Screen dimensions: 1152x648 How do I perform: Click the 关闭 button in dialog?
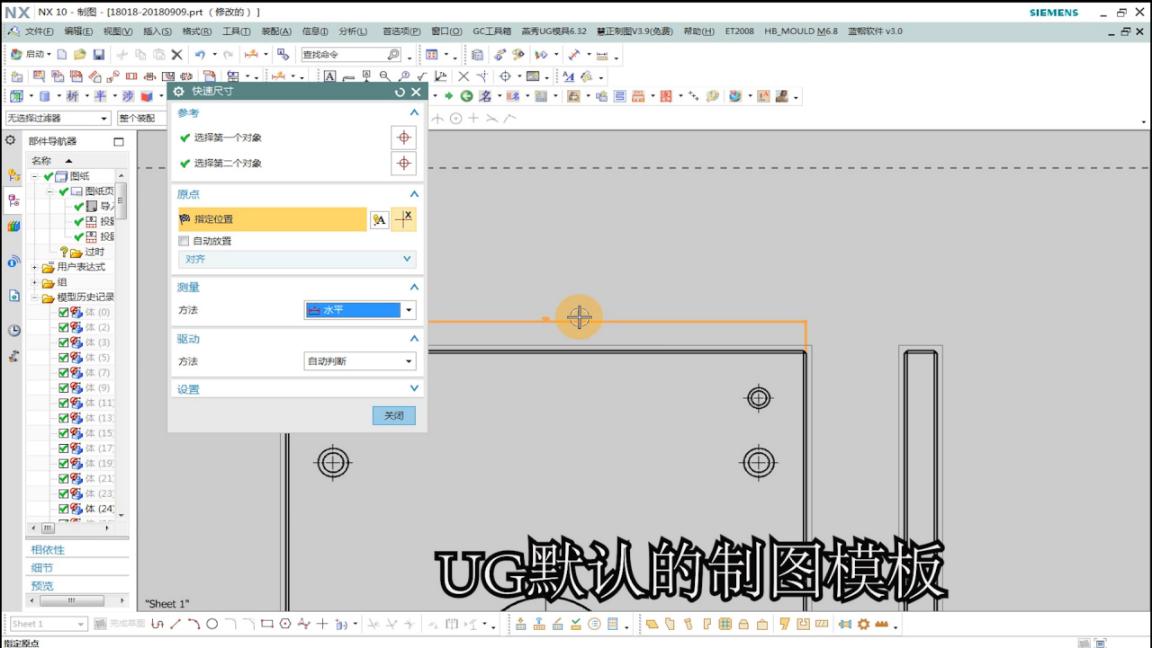(394, 416)
